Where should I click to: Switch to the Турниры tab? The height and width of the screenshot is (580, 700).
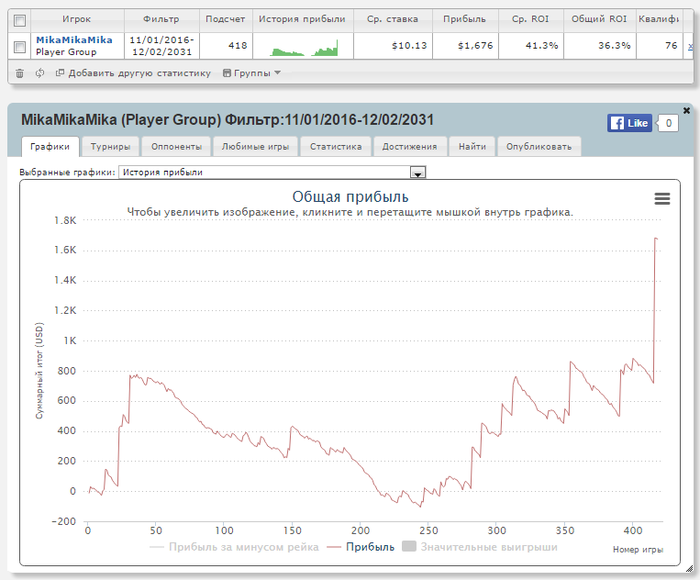click(110, 146)
